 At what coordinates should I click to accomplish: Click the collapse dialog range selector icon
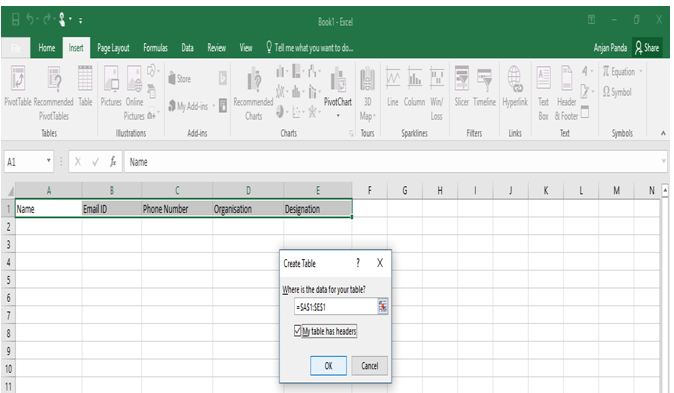(x=383, y=307)
